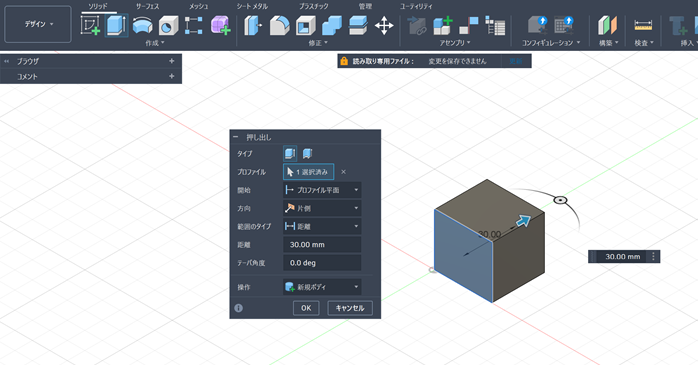This screenshot has width=698, height=365.
Task: Open the 範囲のタイプ dropdown (距離)
Action: pyautogui.click(x=322, y=227)
